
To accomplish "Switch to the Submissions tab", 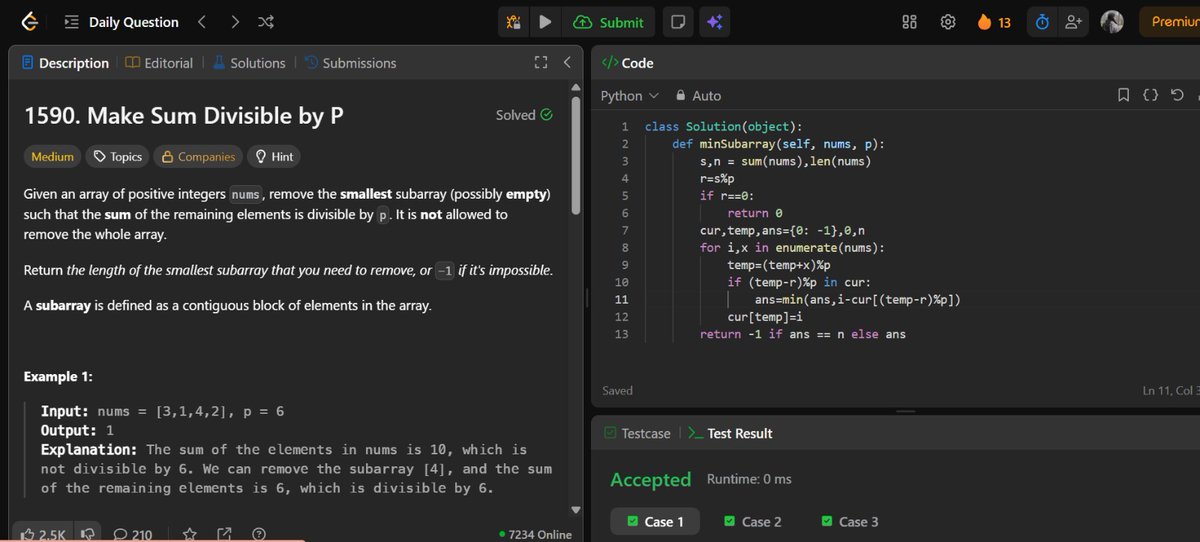I will pos(351,63).
